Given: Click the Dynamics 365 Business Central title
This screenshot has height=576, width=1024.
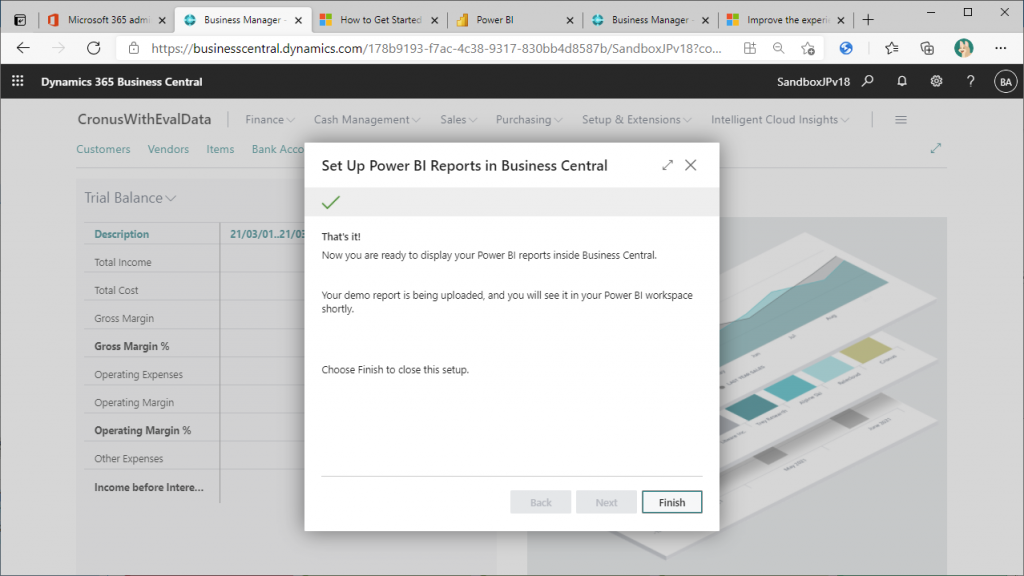Looking at the screenshot, I should [121, 82].
